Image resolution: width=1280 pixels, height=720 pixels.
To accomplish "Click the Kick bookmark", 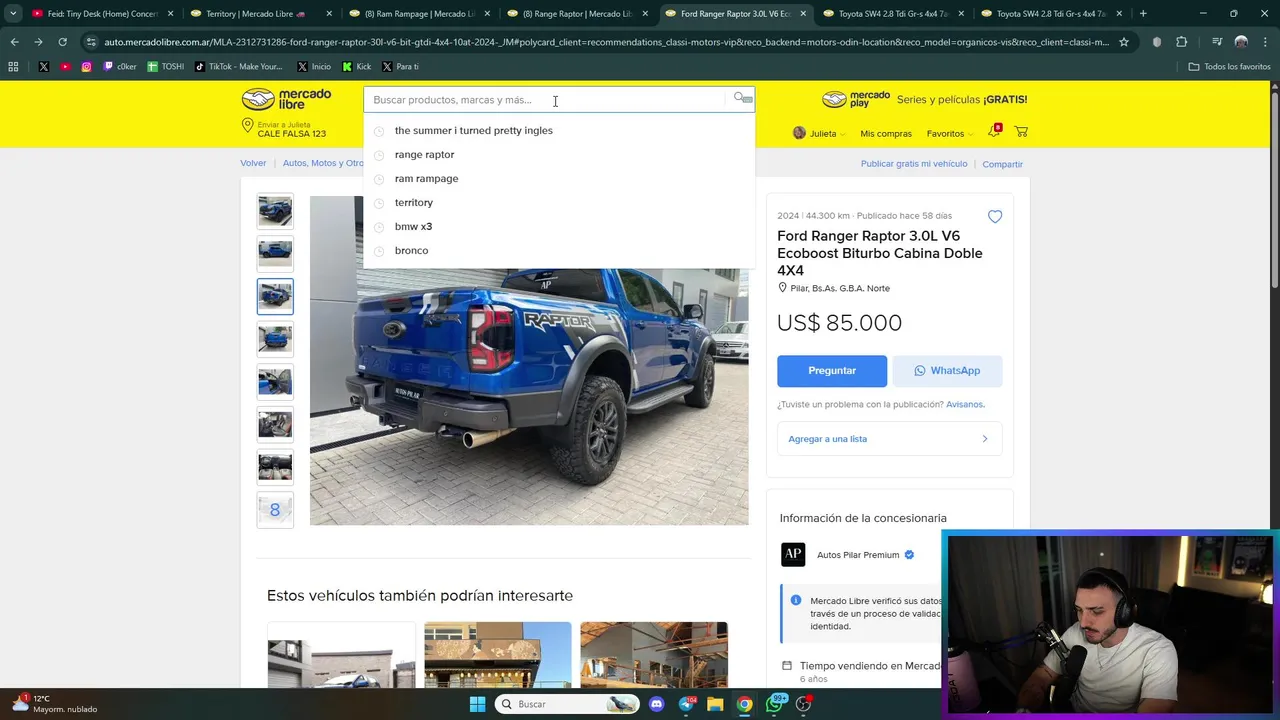I will click(356, 66).
